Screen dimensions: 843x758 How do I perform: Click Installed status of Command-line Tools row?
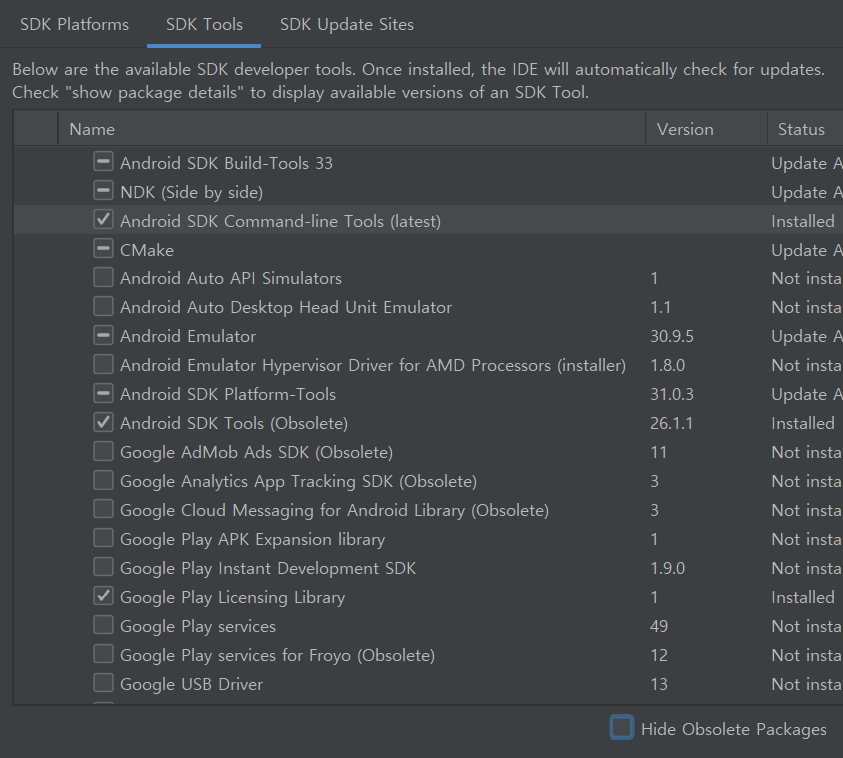point(803,221)
